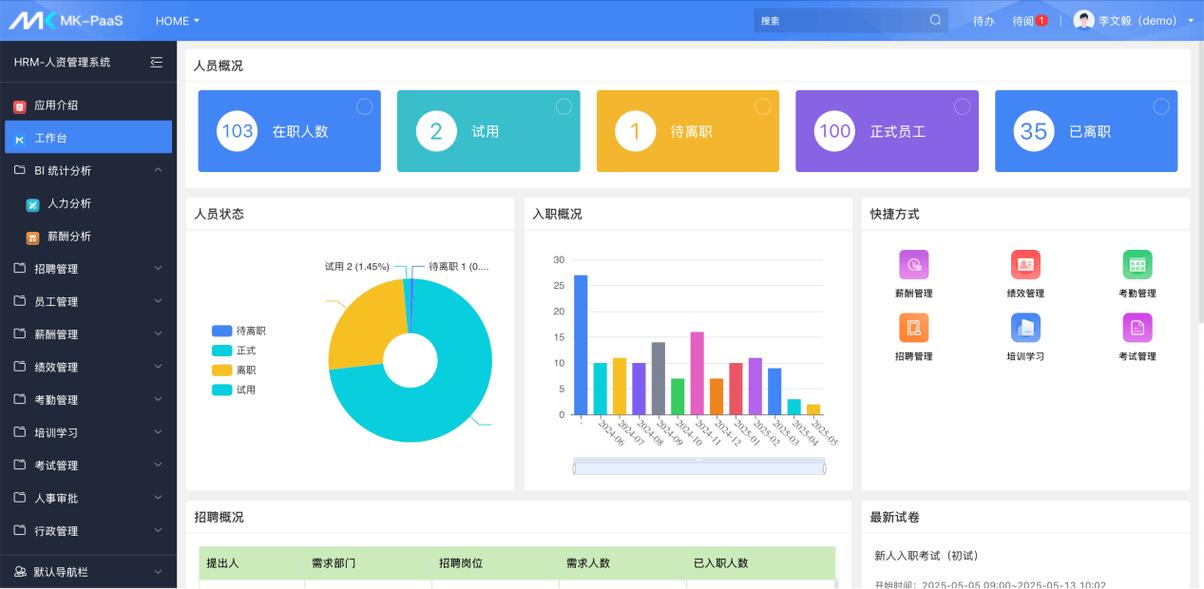Click the search magnifier icon
This screenshot has width=1204, height=589.
click(x=935, y=20)
